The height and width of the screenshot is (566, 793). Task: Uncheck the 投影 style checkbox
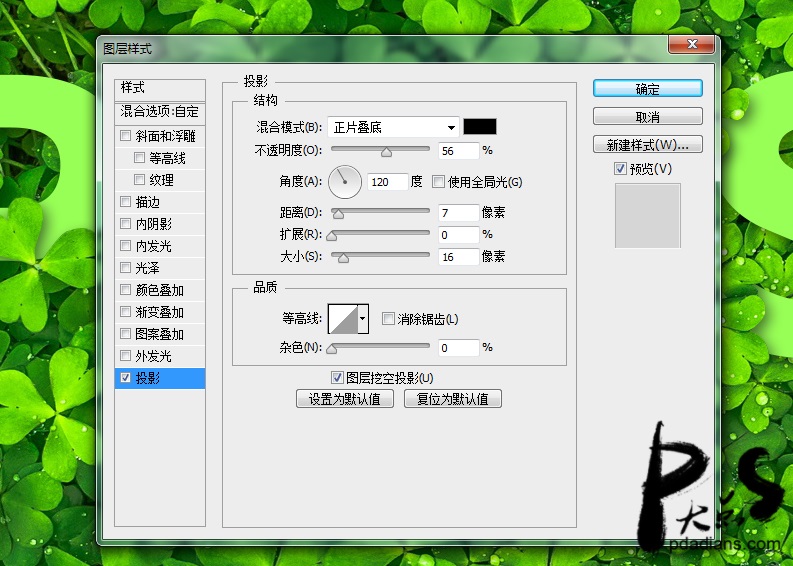tap(125, 378)
